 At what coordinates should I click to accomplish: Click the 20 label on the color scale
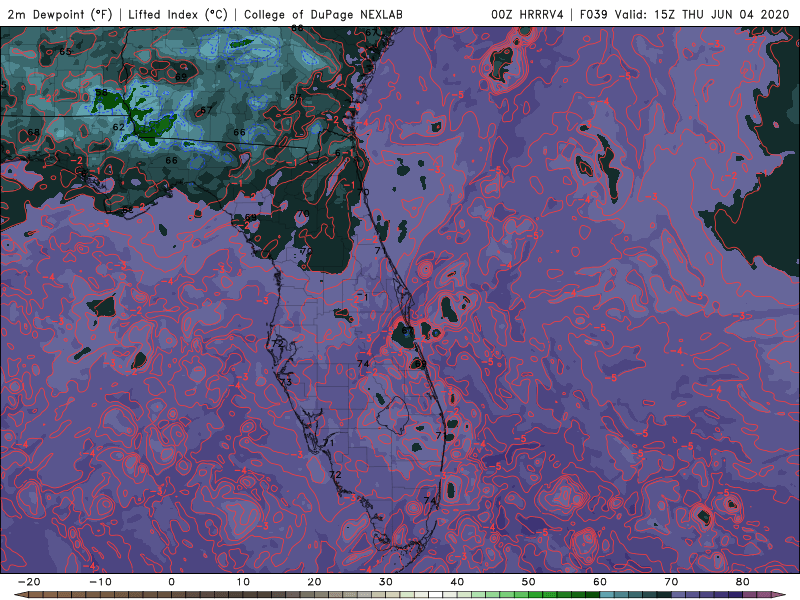pos(314,582)
